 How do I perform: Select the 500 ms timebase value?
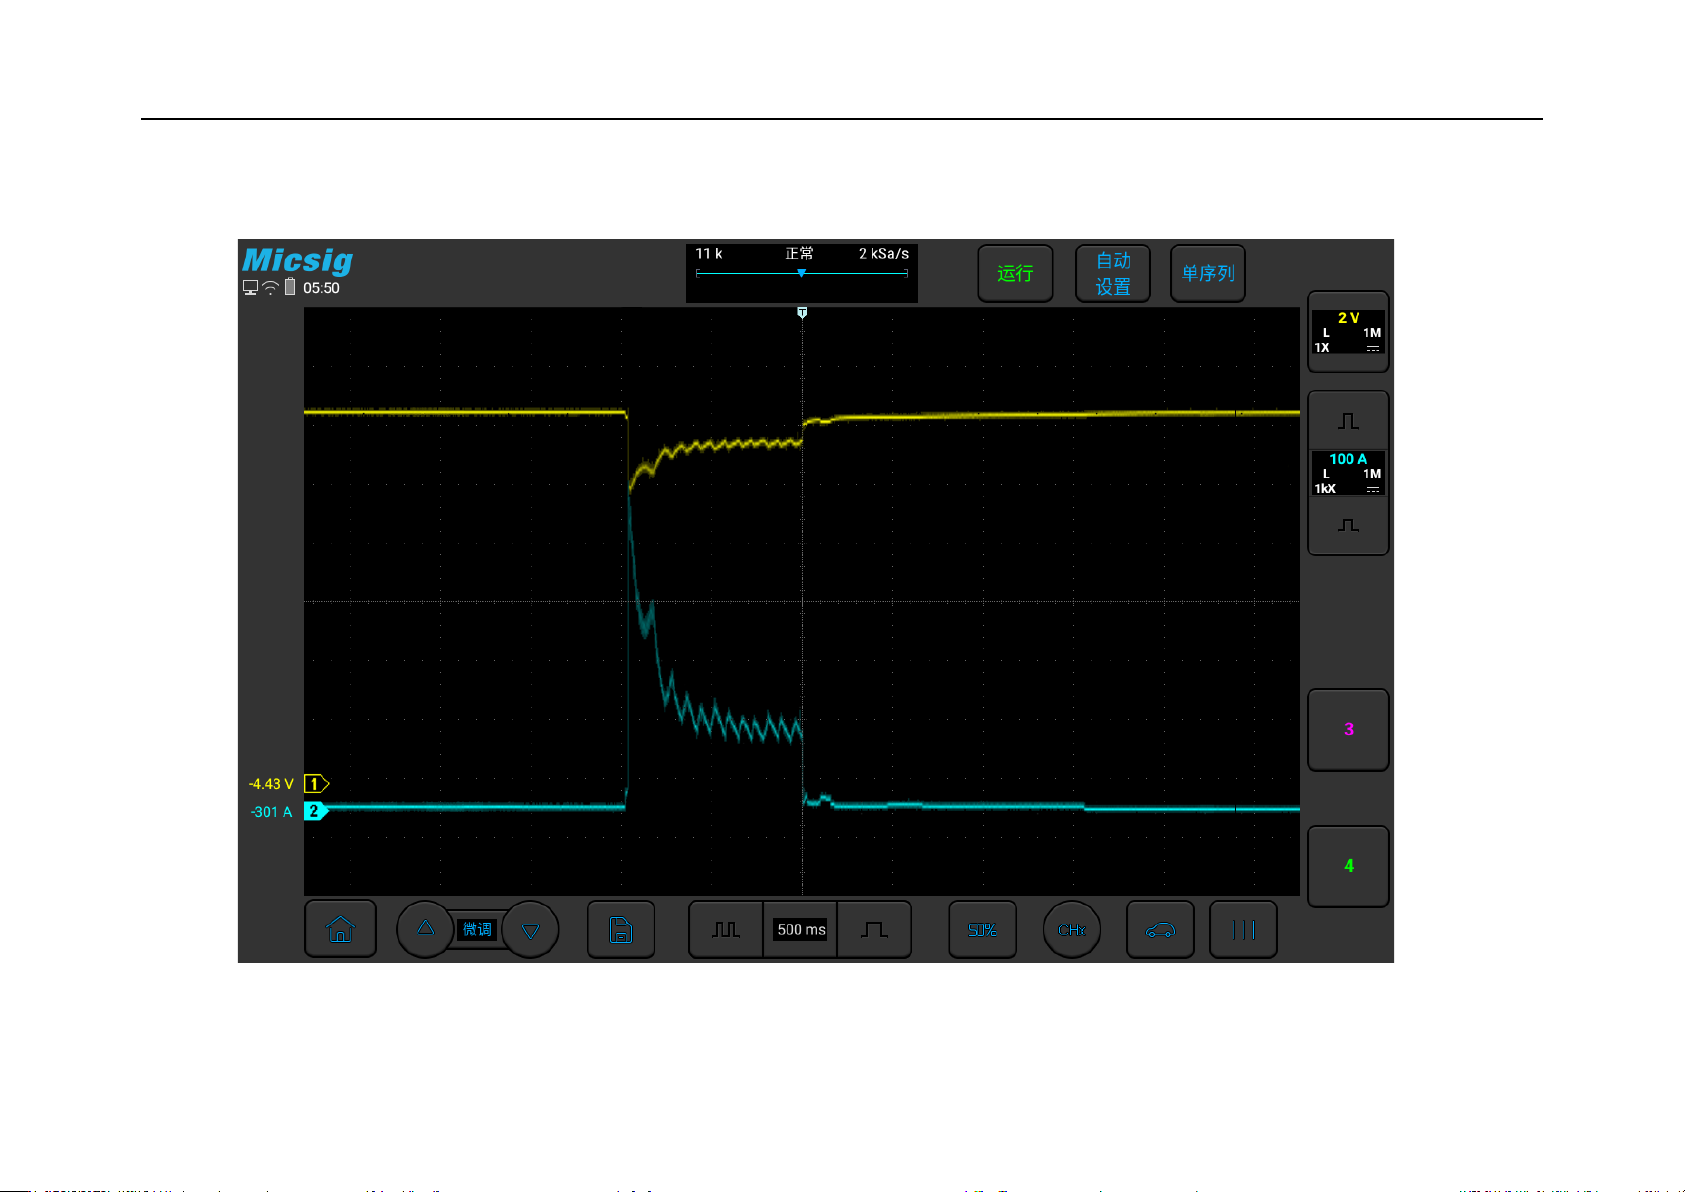click(x=801, y=930)
